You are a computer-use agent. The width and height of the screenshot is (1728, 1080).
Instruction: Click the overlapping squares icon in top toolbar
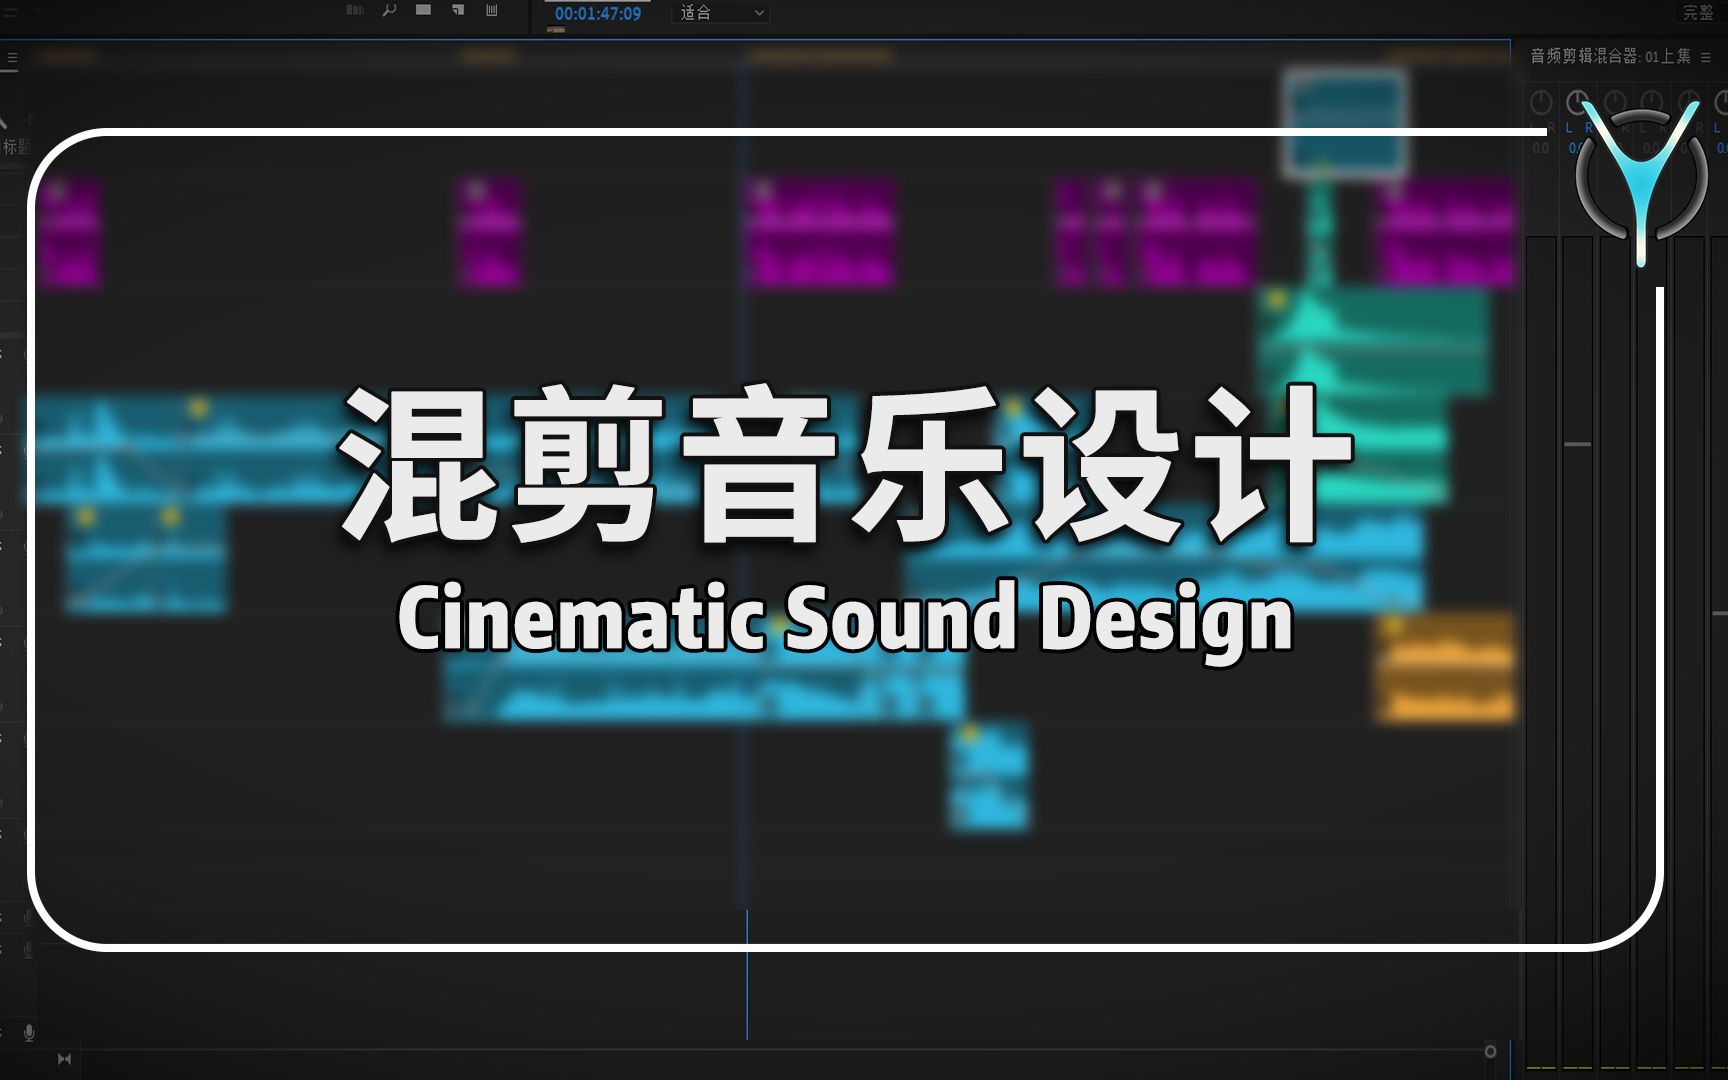[x=457, y=10]
